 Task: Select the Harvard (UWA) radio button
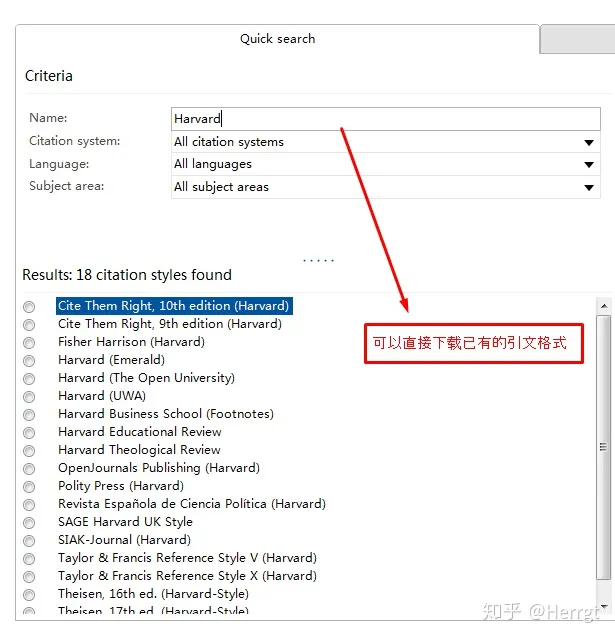(x=29, y=396)
